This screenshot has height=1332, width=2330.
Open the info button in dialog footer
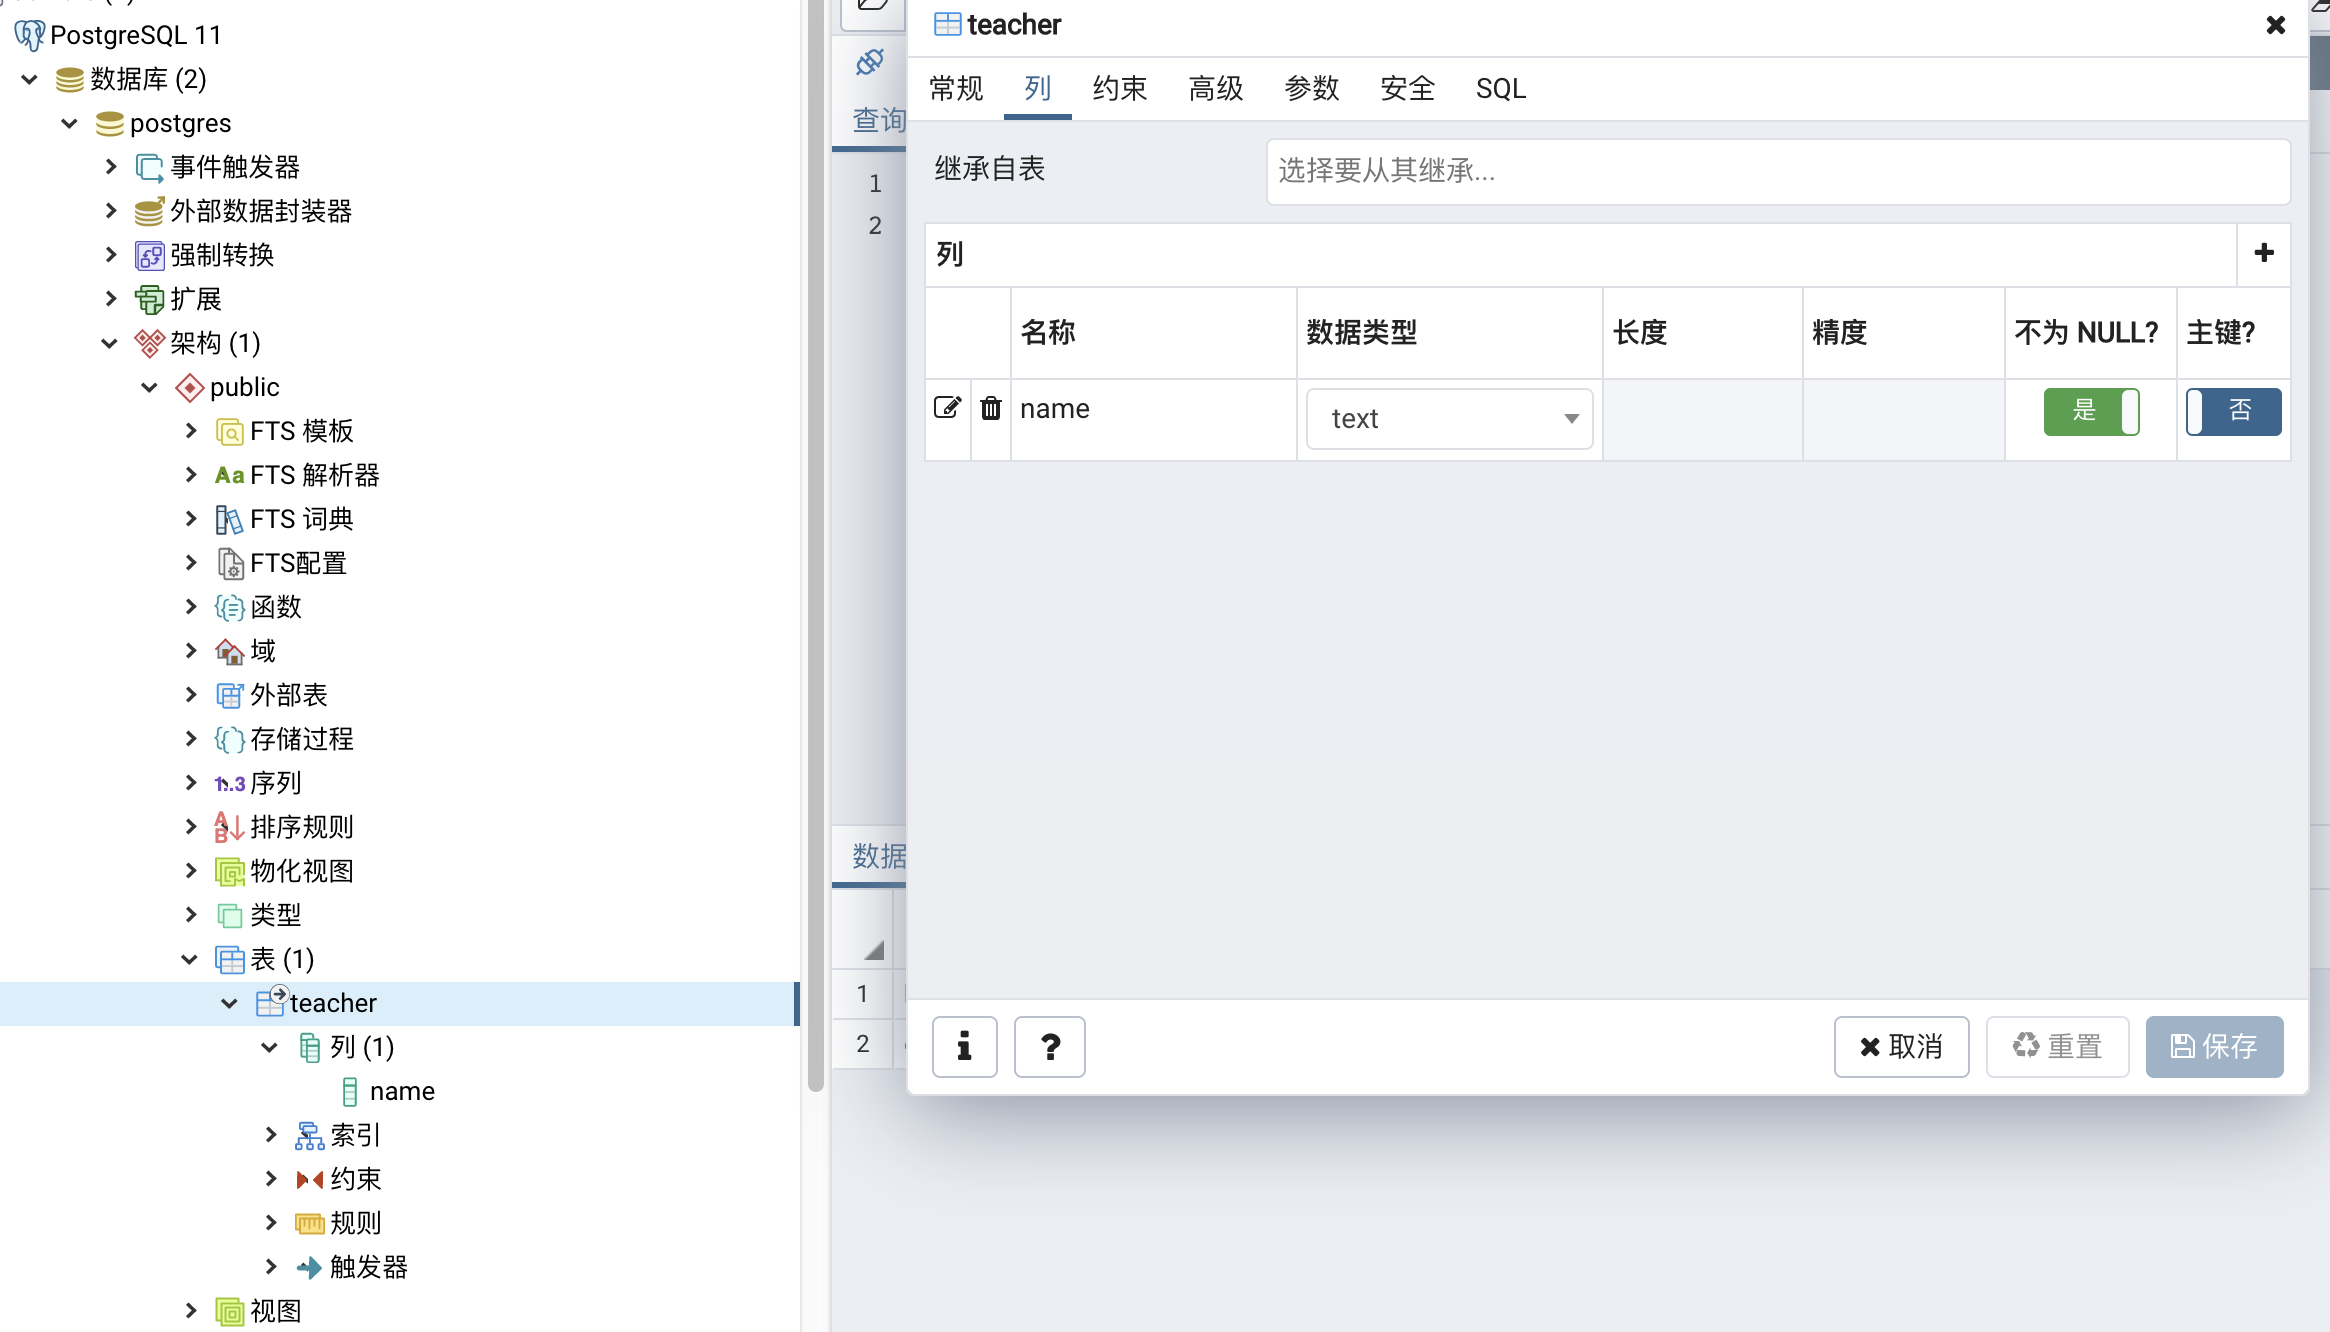(x=964, y=1046)
